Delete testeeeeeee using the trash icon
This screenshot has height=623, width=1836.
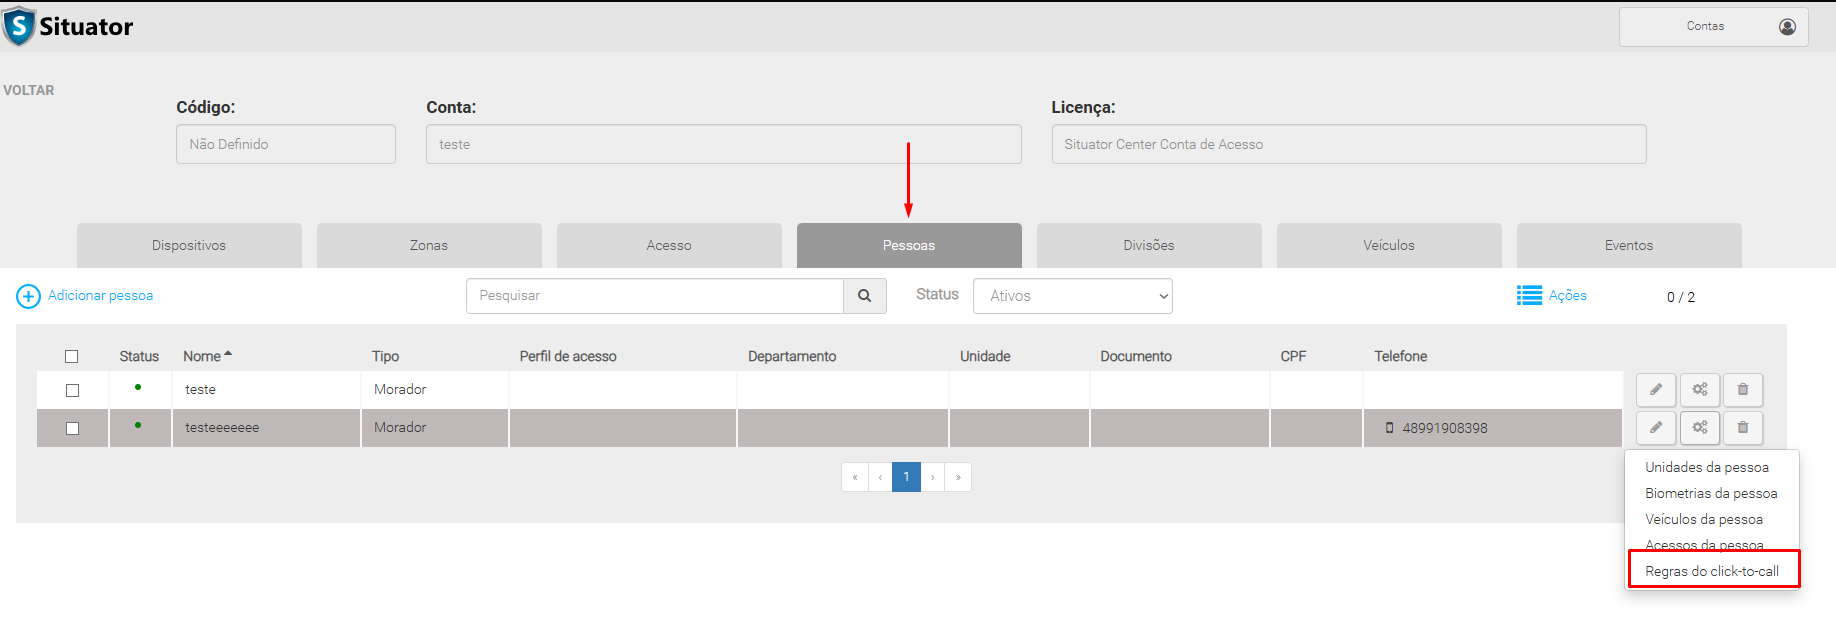point(1743,428)
